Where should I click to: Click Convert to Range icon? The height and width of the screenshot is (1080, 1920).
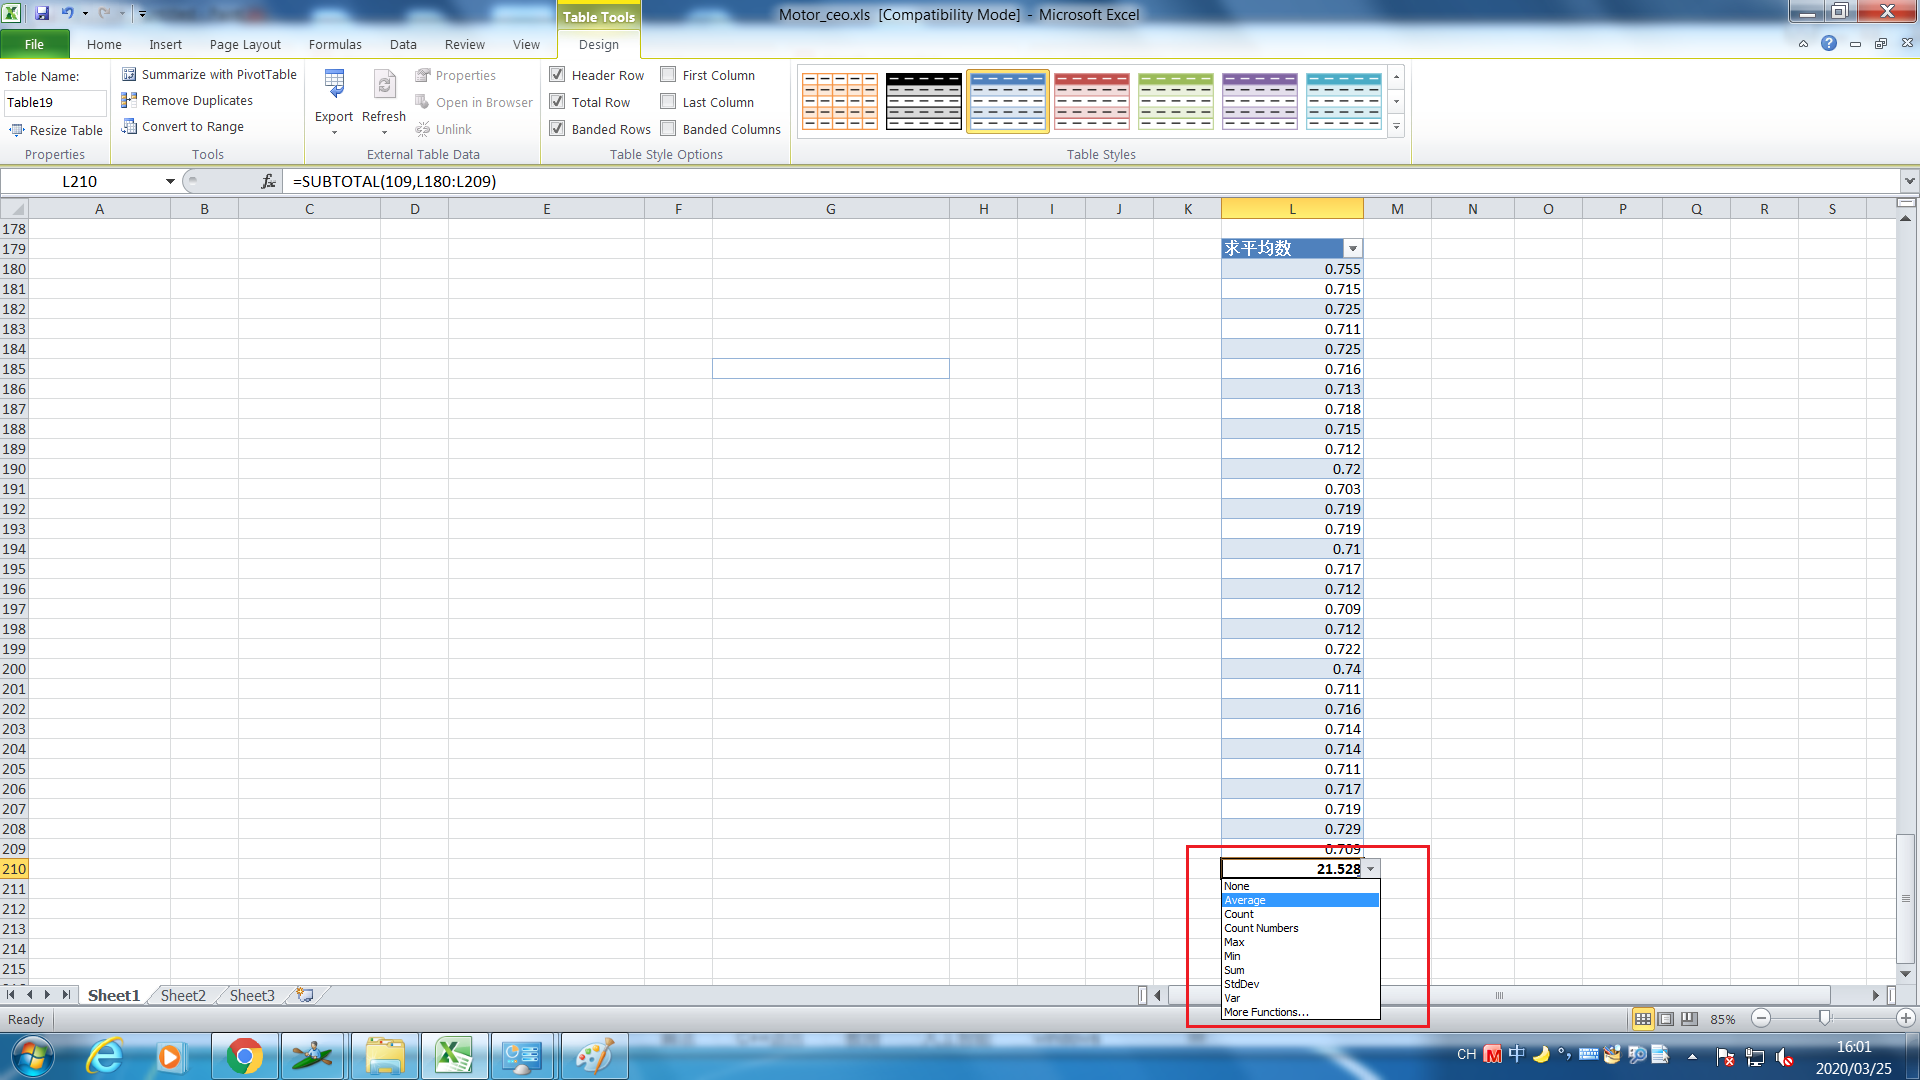point(129,127)
